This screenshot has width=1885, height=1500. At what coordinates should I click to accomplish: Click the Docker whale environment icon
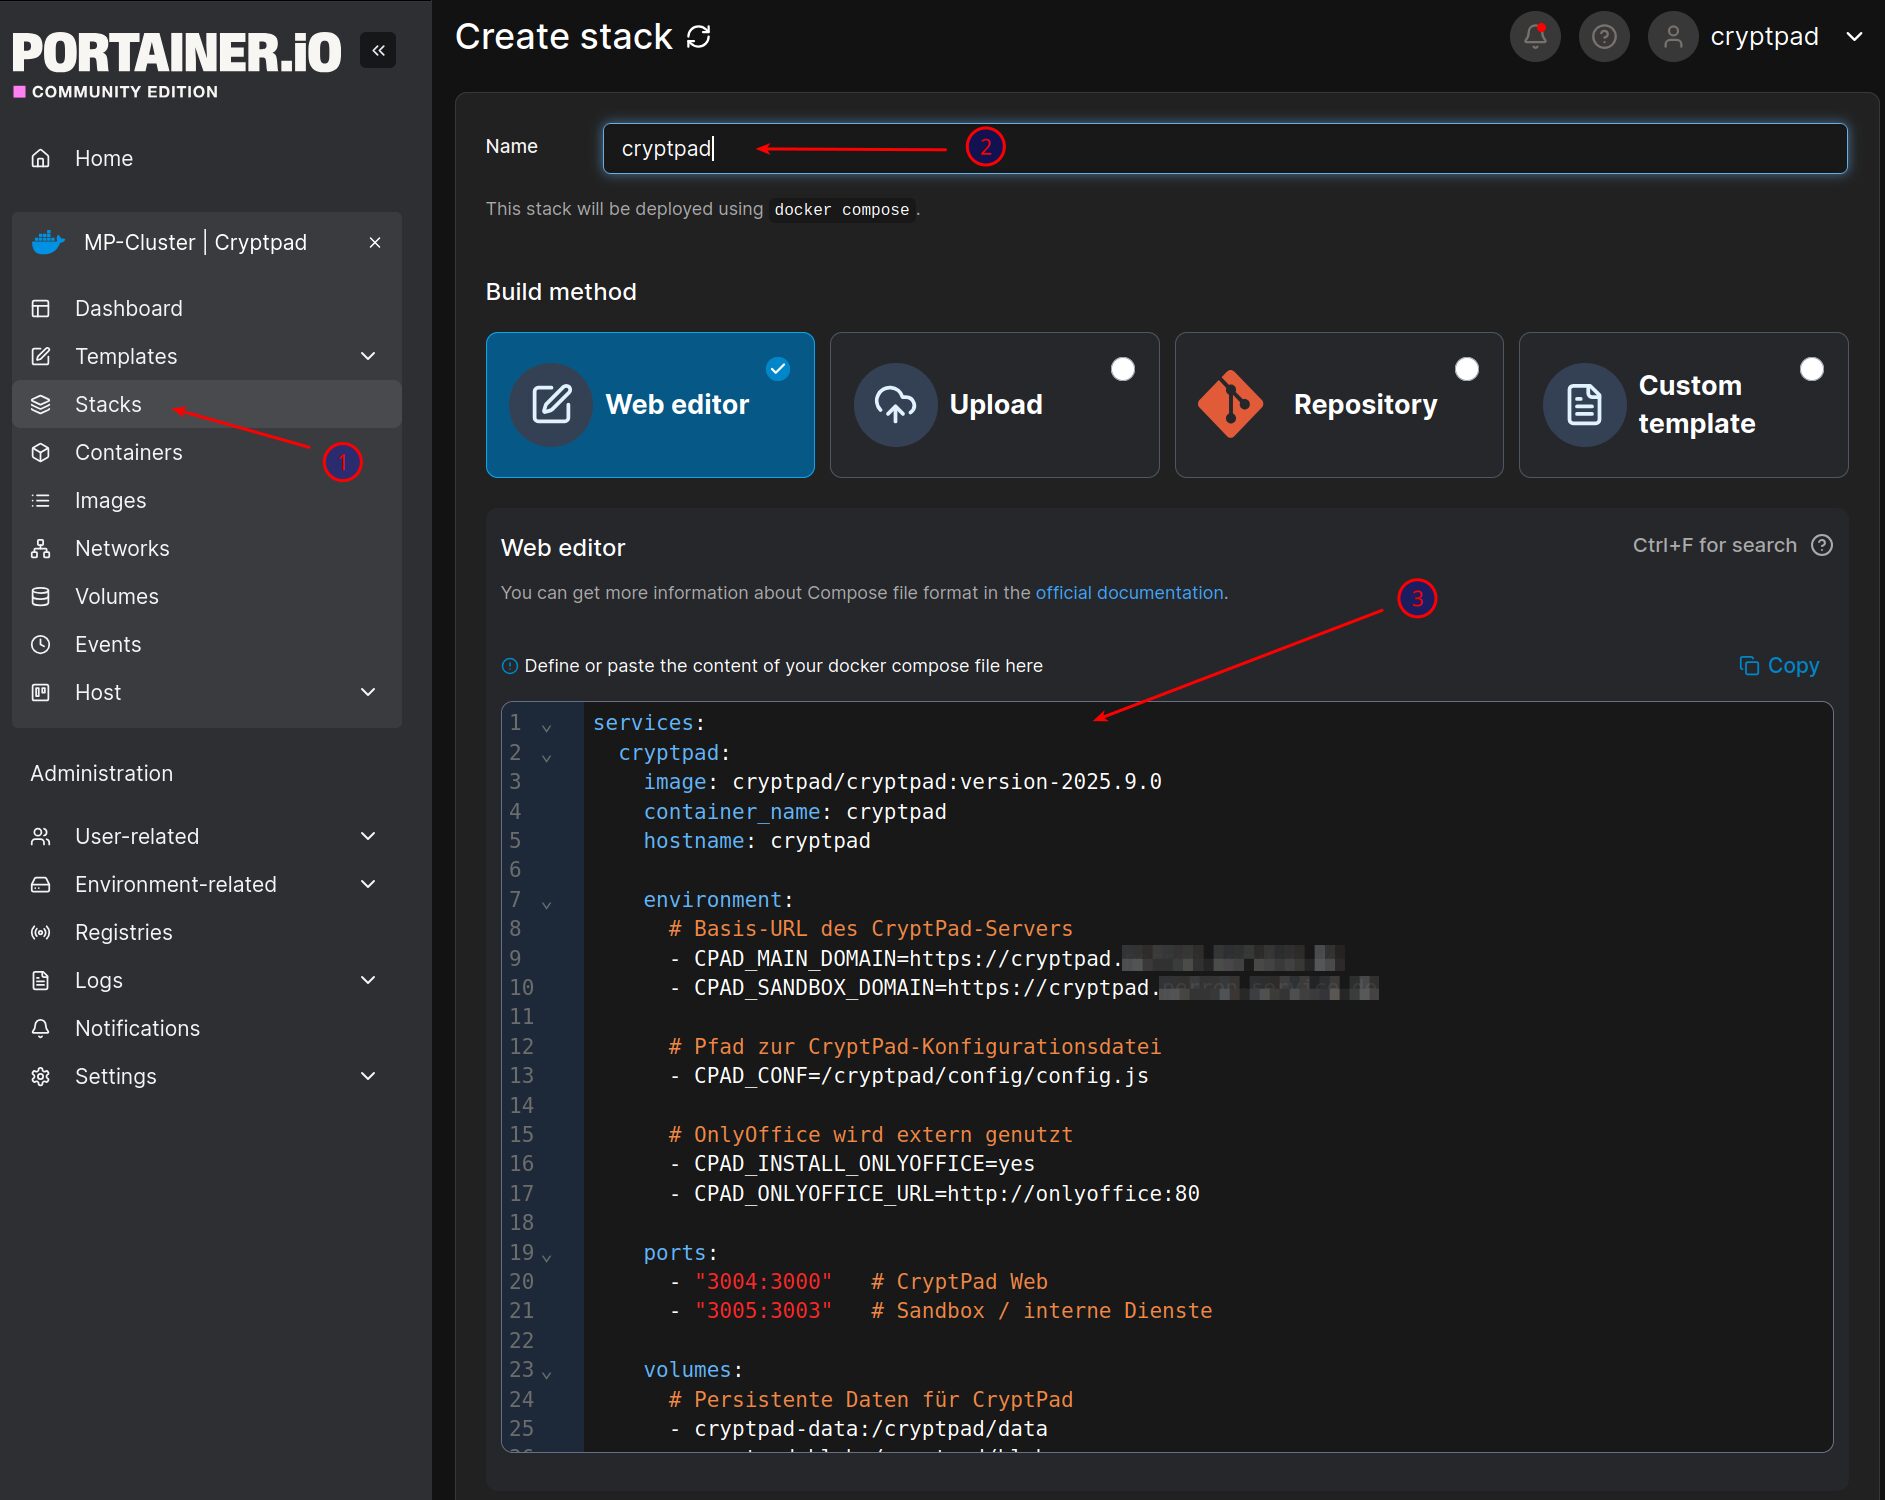point(47,242)
